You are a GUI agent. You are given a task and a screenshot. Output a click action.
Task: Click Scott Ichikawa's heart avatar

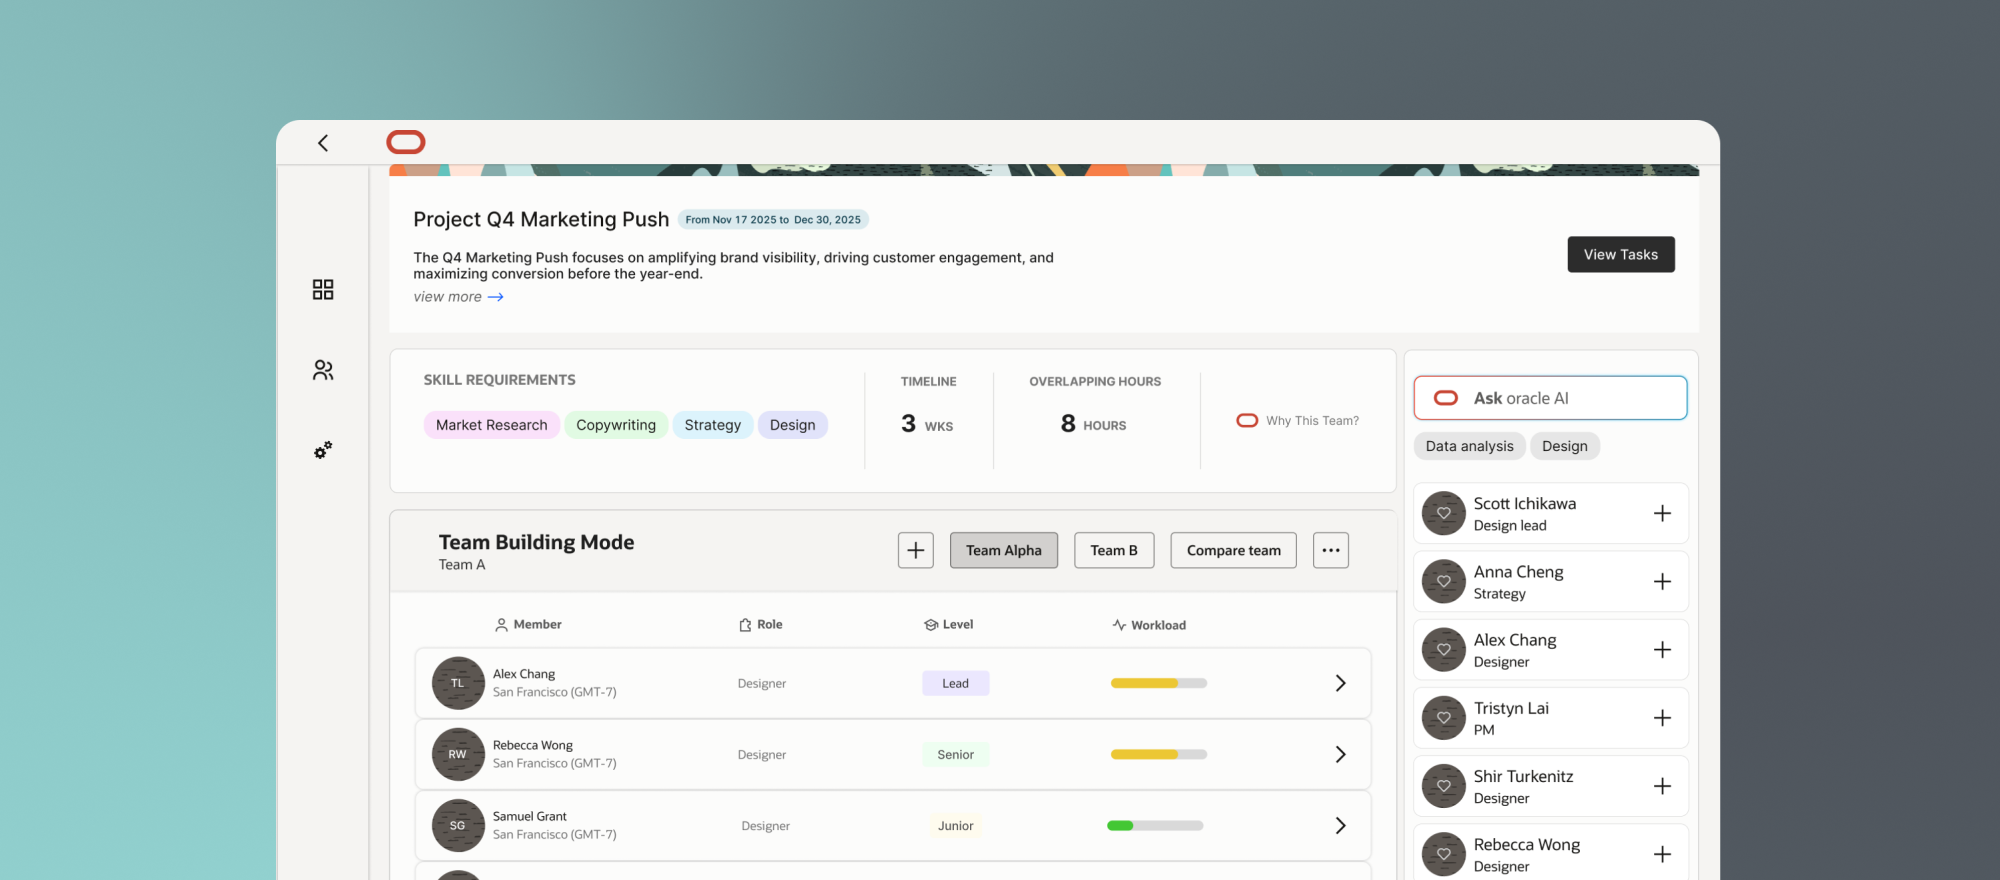click(1444, 513)
